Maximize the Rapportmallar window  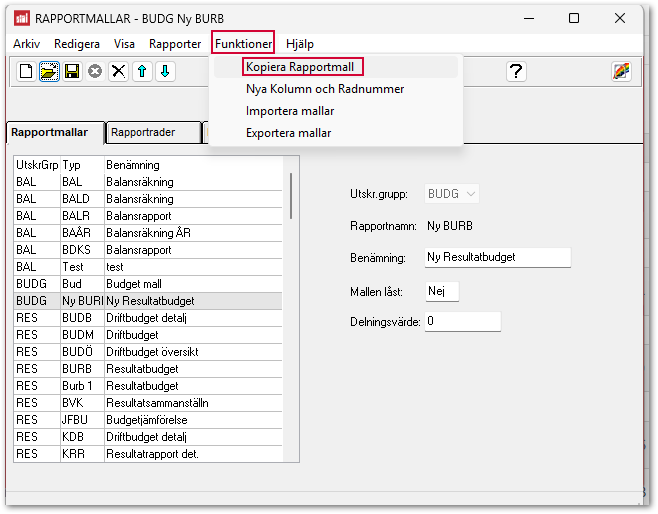coord(574,18)
